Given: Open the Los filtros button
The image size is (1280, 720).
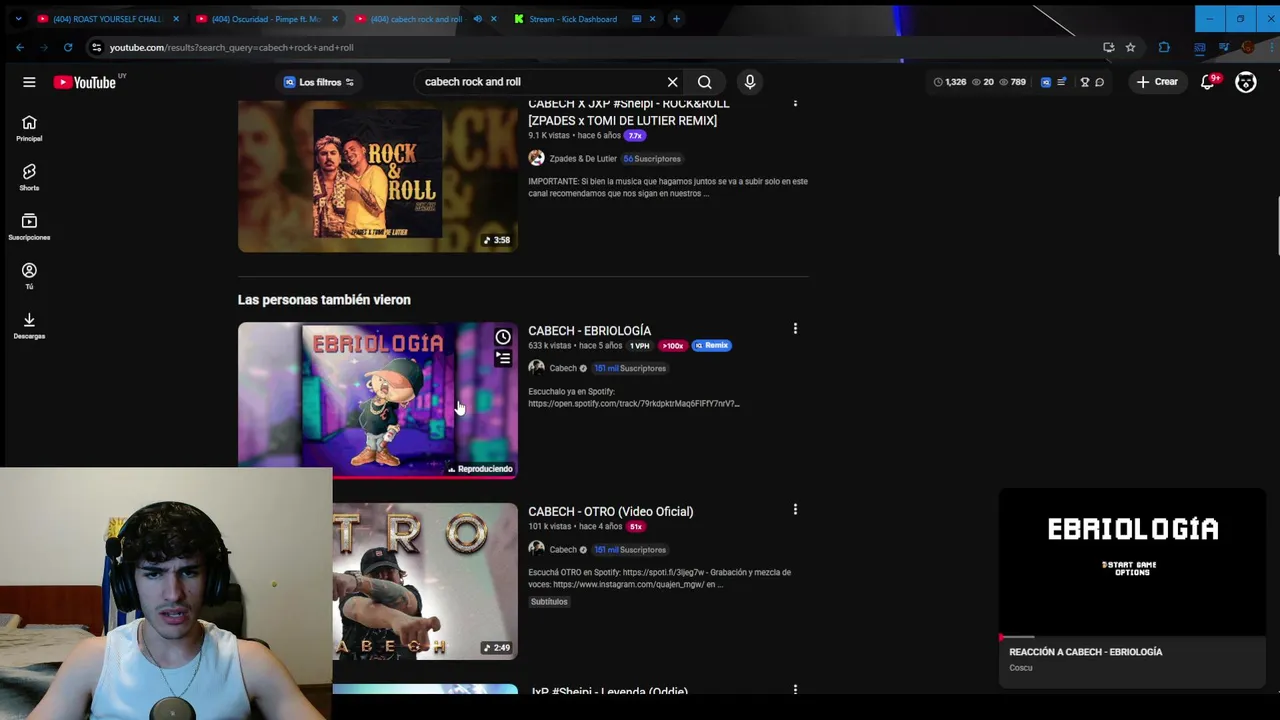Looking at the screenshot, I should click(x=319, y=82).
